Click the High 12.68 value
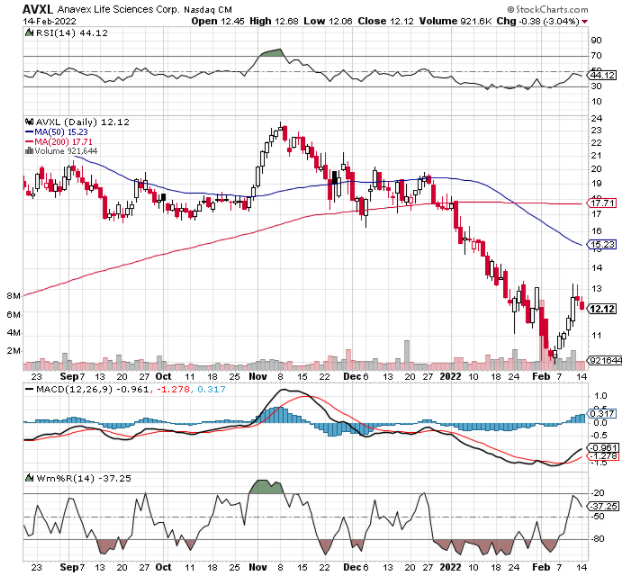Viewport: 629px width, 576px height. pos(274,21)
